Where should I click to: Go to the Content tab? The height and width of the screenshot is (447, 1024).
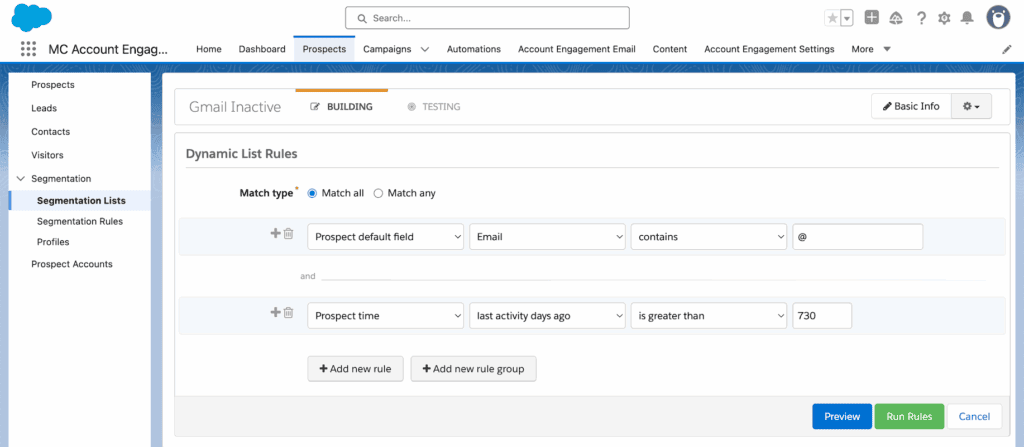pos(669,49)
